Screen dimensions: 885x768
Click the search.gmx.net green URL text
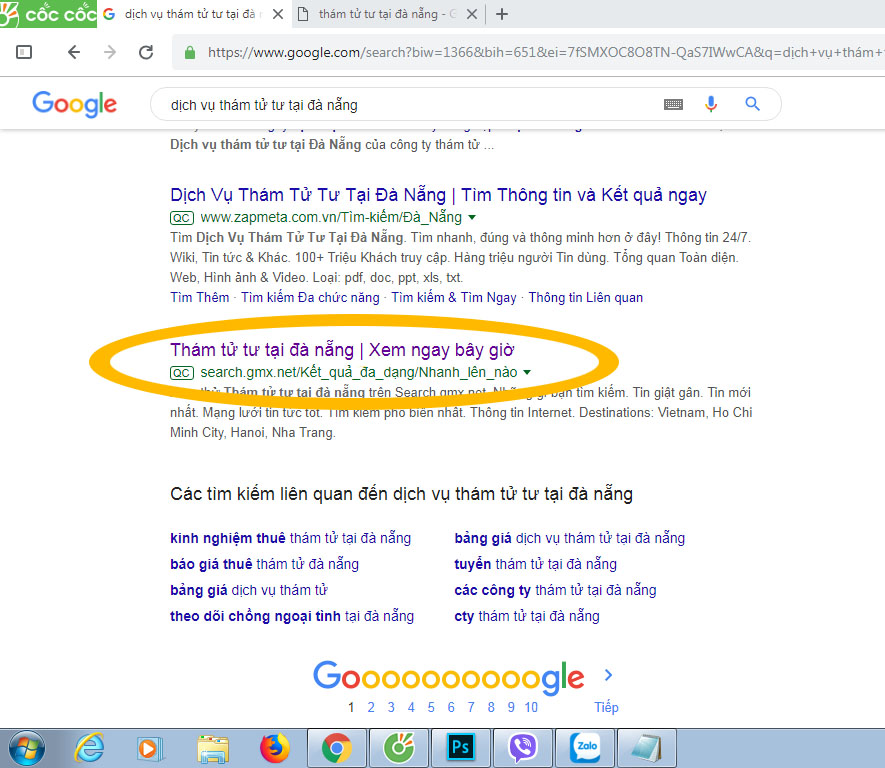(358, 372)
